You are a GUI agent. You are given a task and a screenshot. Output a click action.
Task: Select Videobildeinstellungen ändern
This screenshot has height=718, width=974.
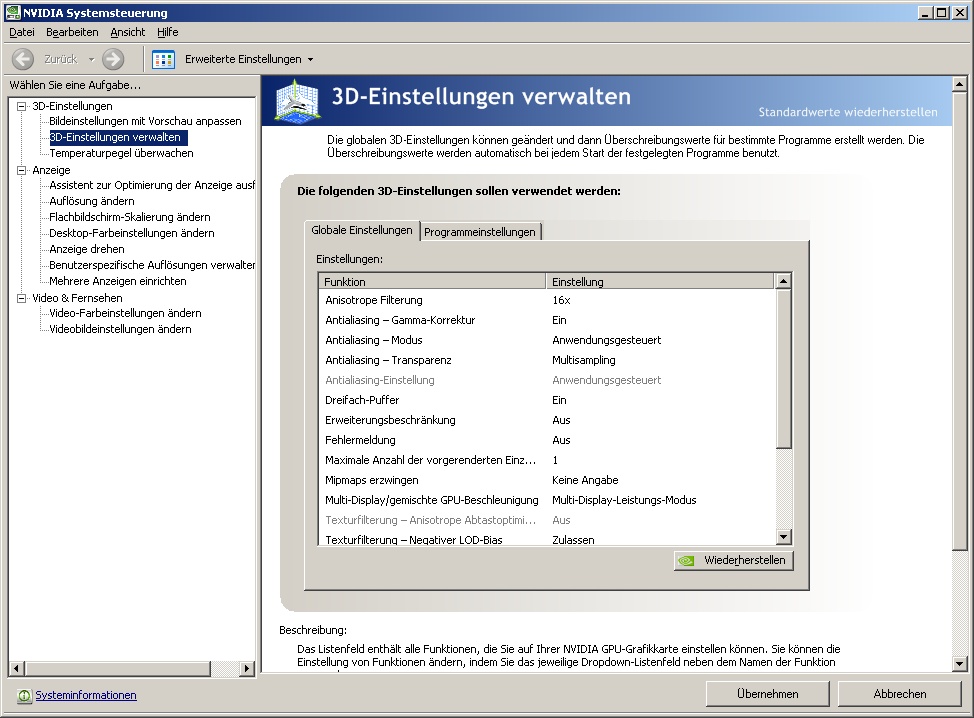tap(121, 330)
